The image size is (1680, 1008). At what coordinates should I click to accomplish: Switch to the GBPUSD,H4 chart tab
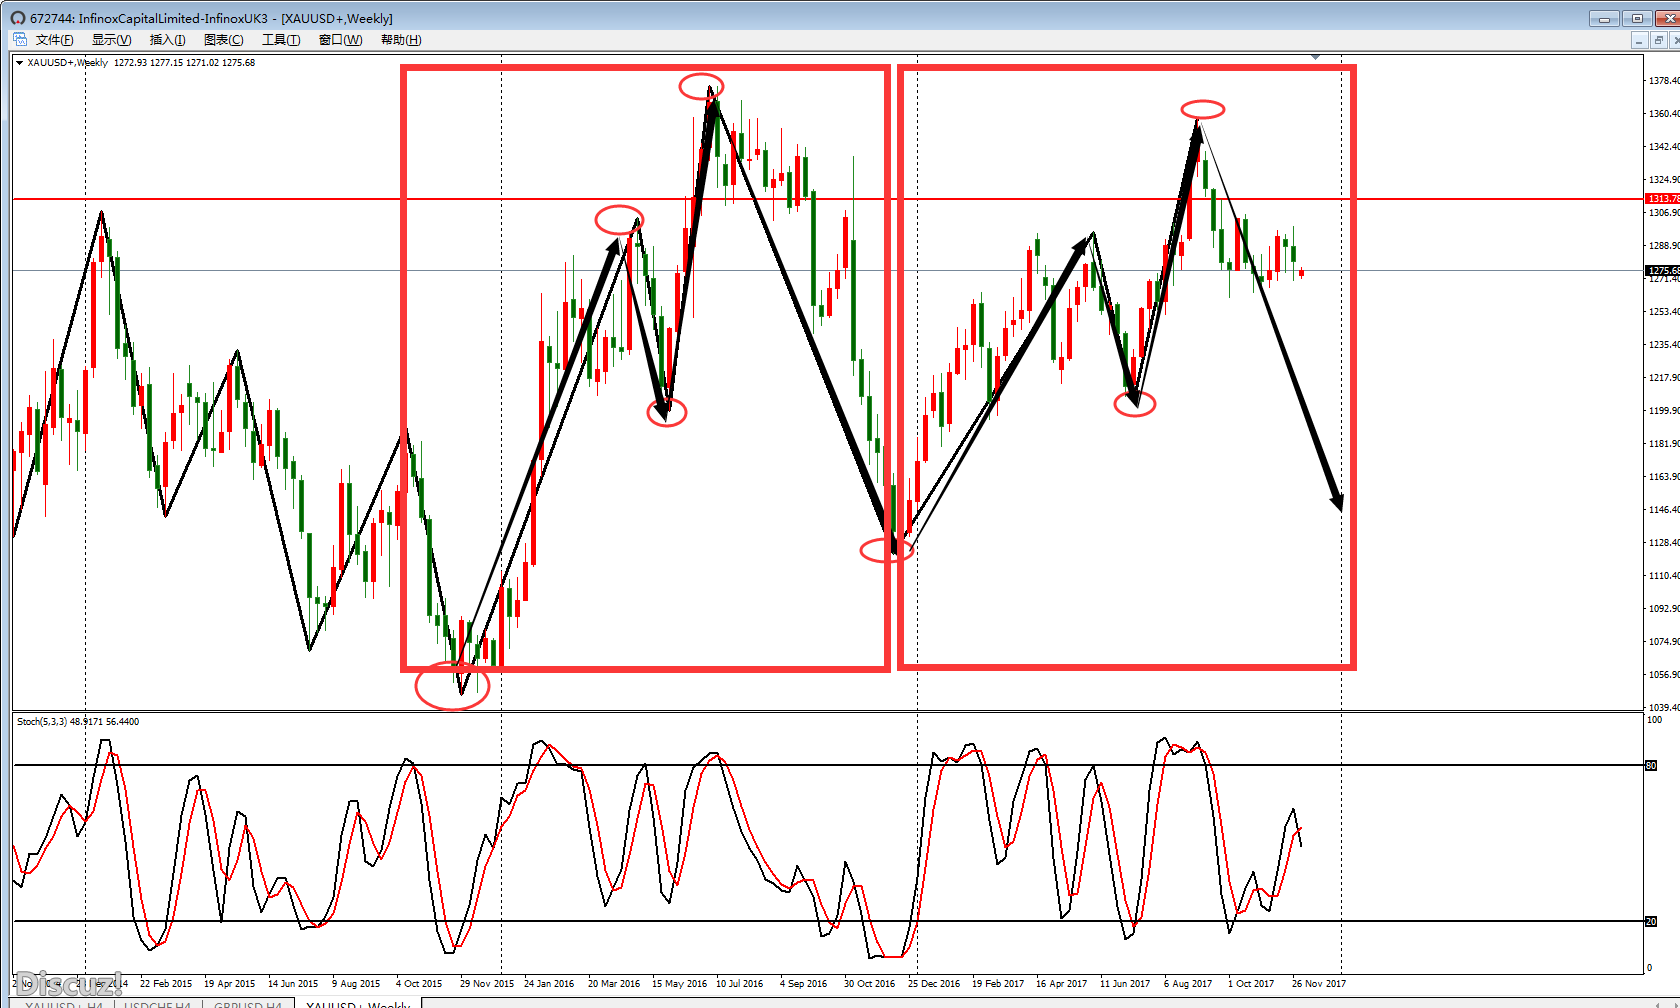point(248,1004)
